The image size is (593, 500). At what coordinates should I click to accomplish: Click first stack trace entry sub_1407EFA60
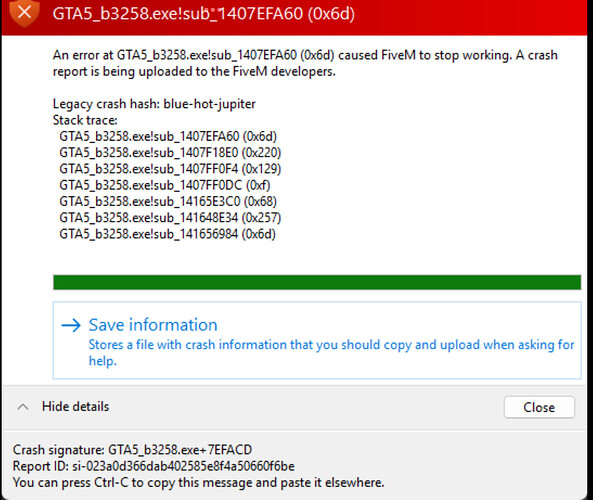168,137
